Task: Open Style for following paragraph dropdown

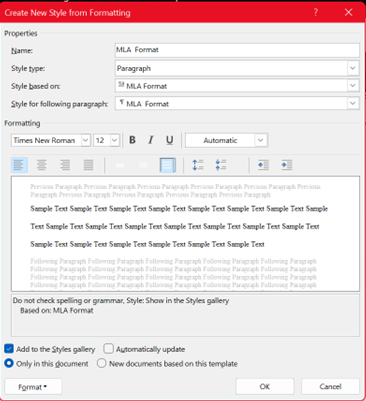Action: [x=353, y=103]
